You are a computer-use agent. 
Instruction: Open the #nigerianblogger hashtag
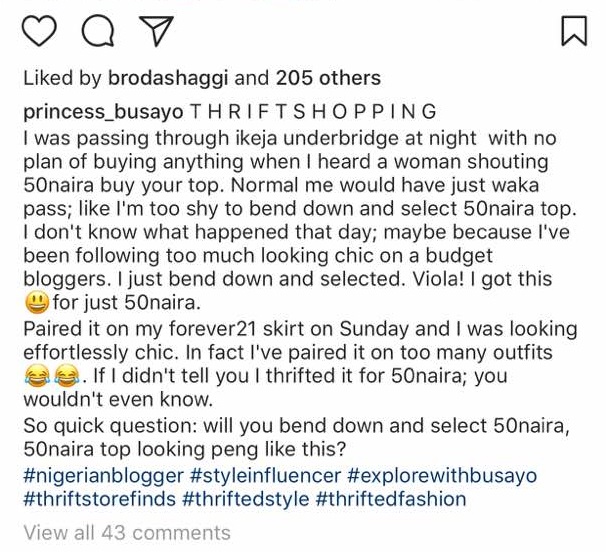coord(103,475)
